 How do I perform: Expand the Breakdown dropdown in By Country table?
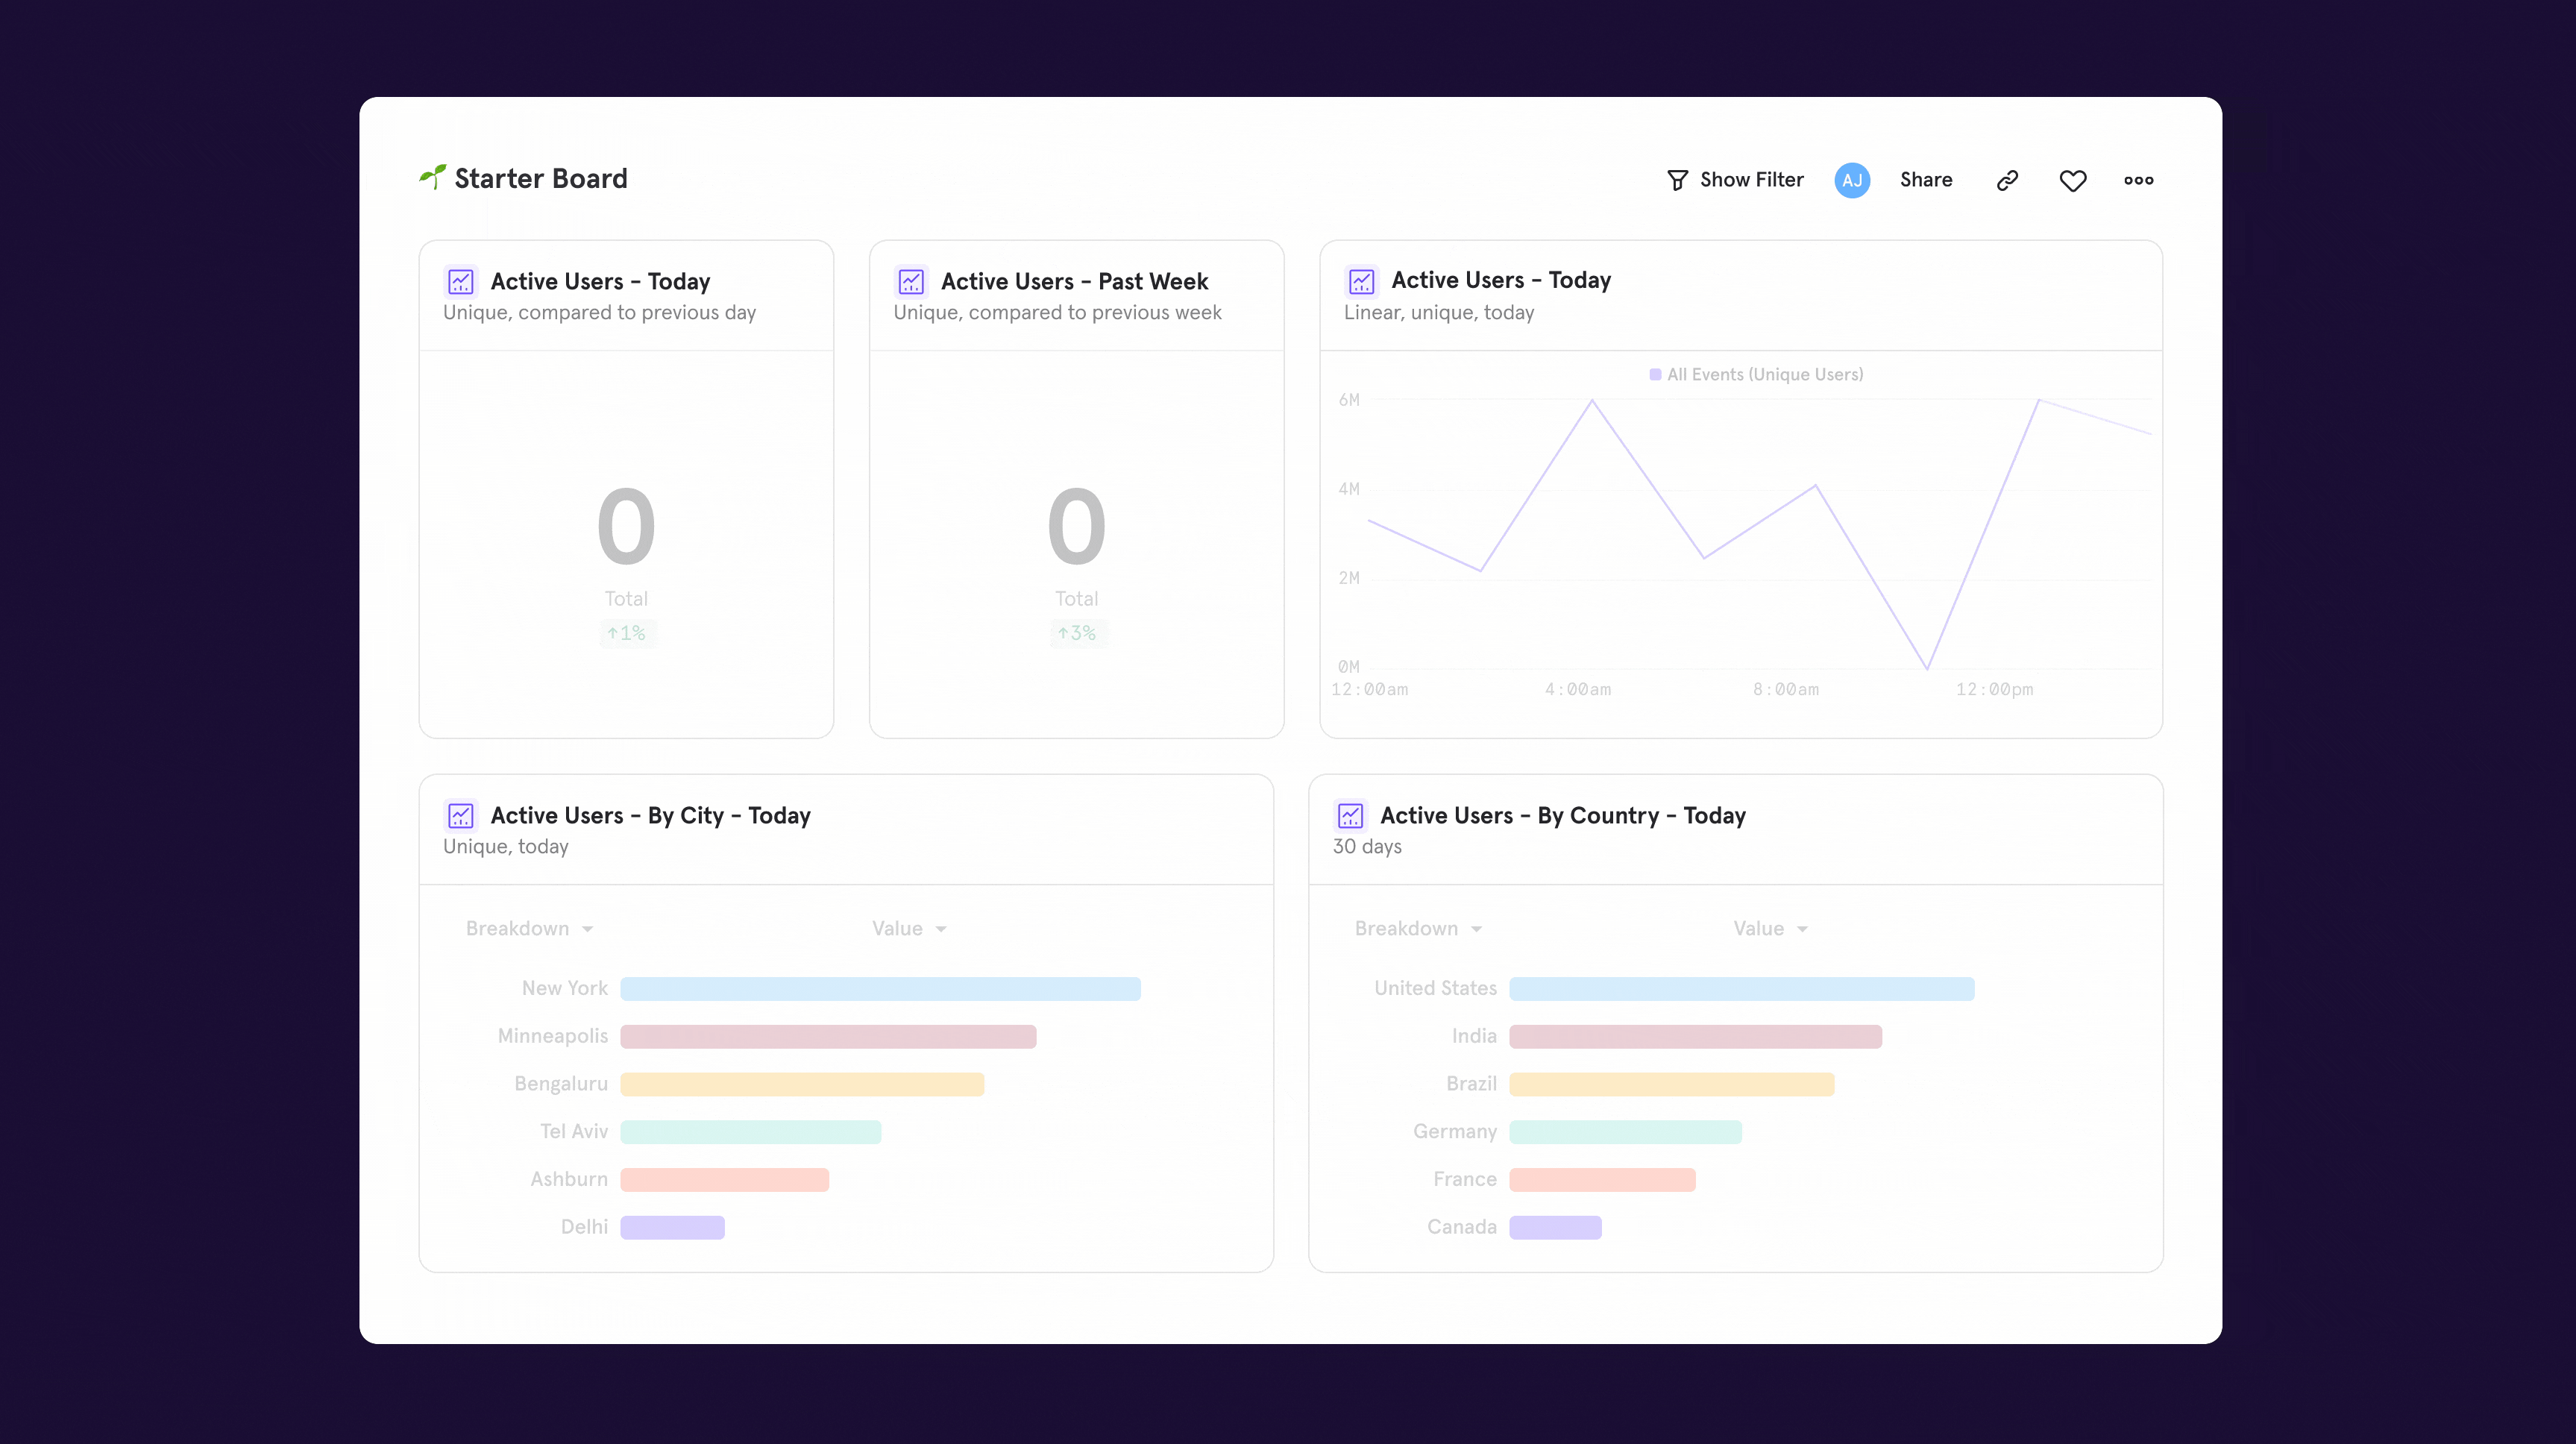tap(1416, 927)
